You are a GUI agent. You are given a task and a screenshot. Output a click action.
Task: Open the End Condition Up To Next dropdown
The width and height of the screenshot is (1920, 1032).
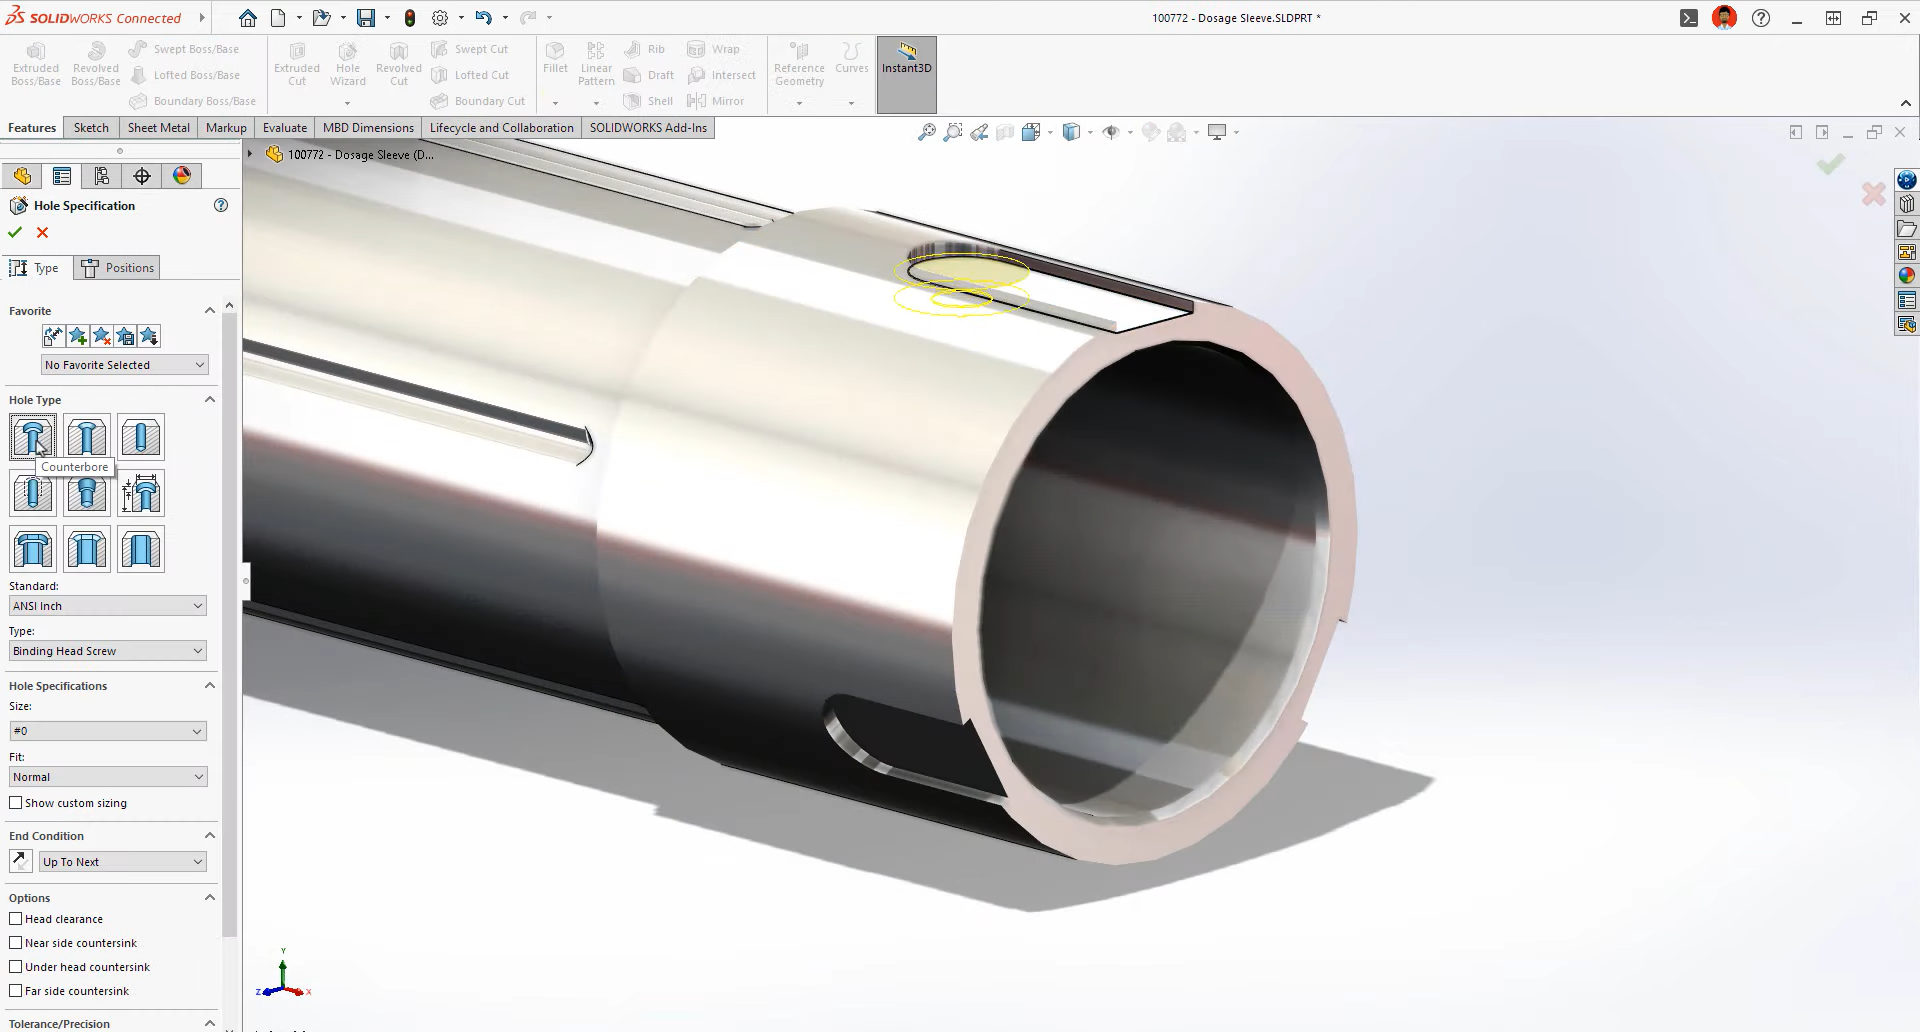tap(122, 862)
